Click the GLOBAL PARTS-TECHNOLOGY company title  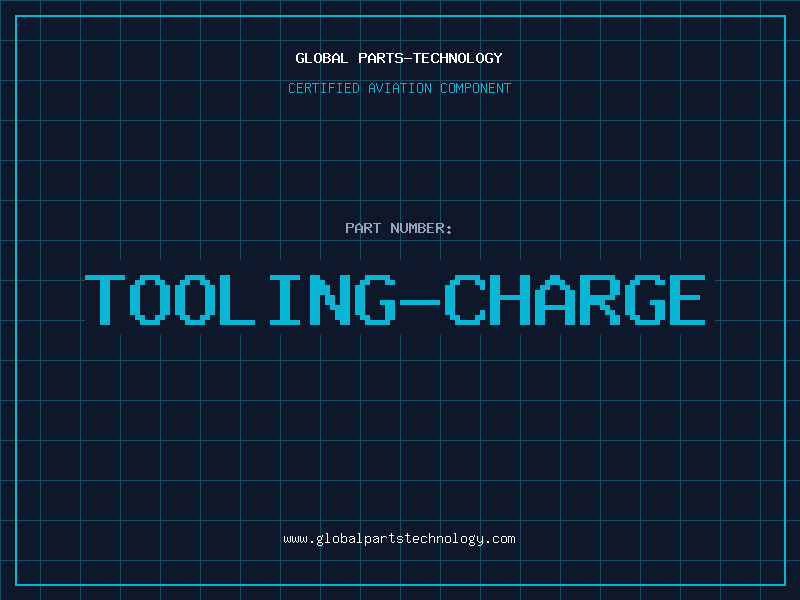point(399,58)
